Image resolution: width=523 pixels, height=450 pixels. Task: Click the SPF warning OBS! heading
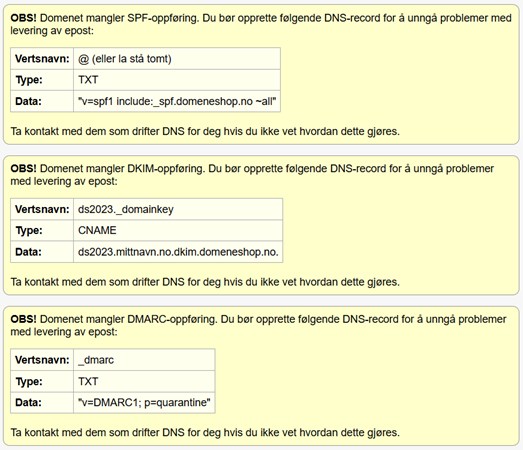(23, 18)
